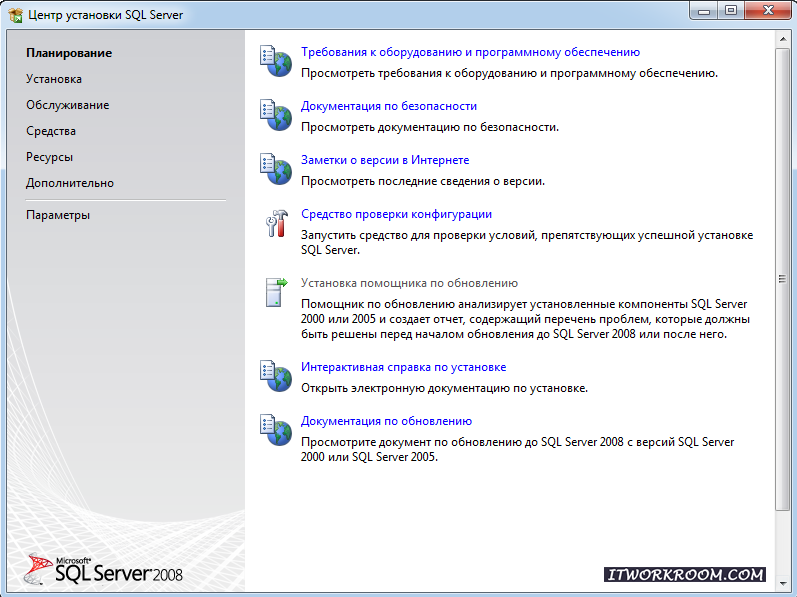Open the Параметры section
This screenshot has width=797, height=597.
[58, 215]
